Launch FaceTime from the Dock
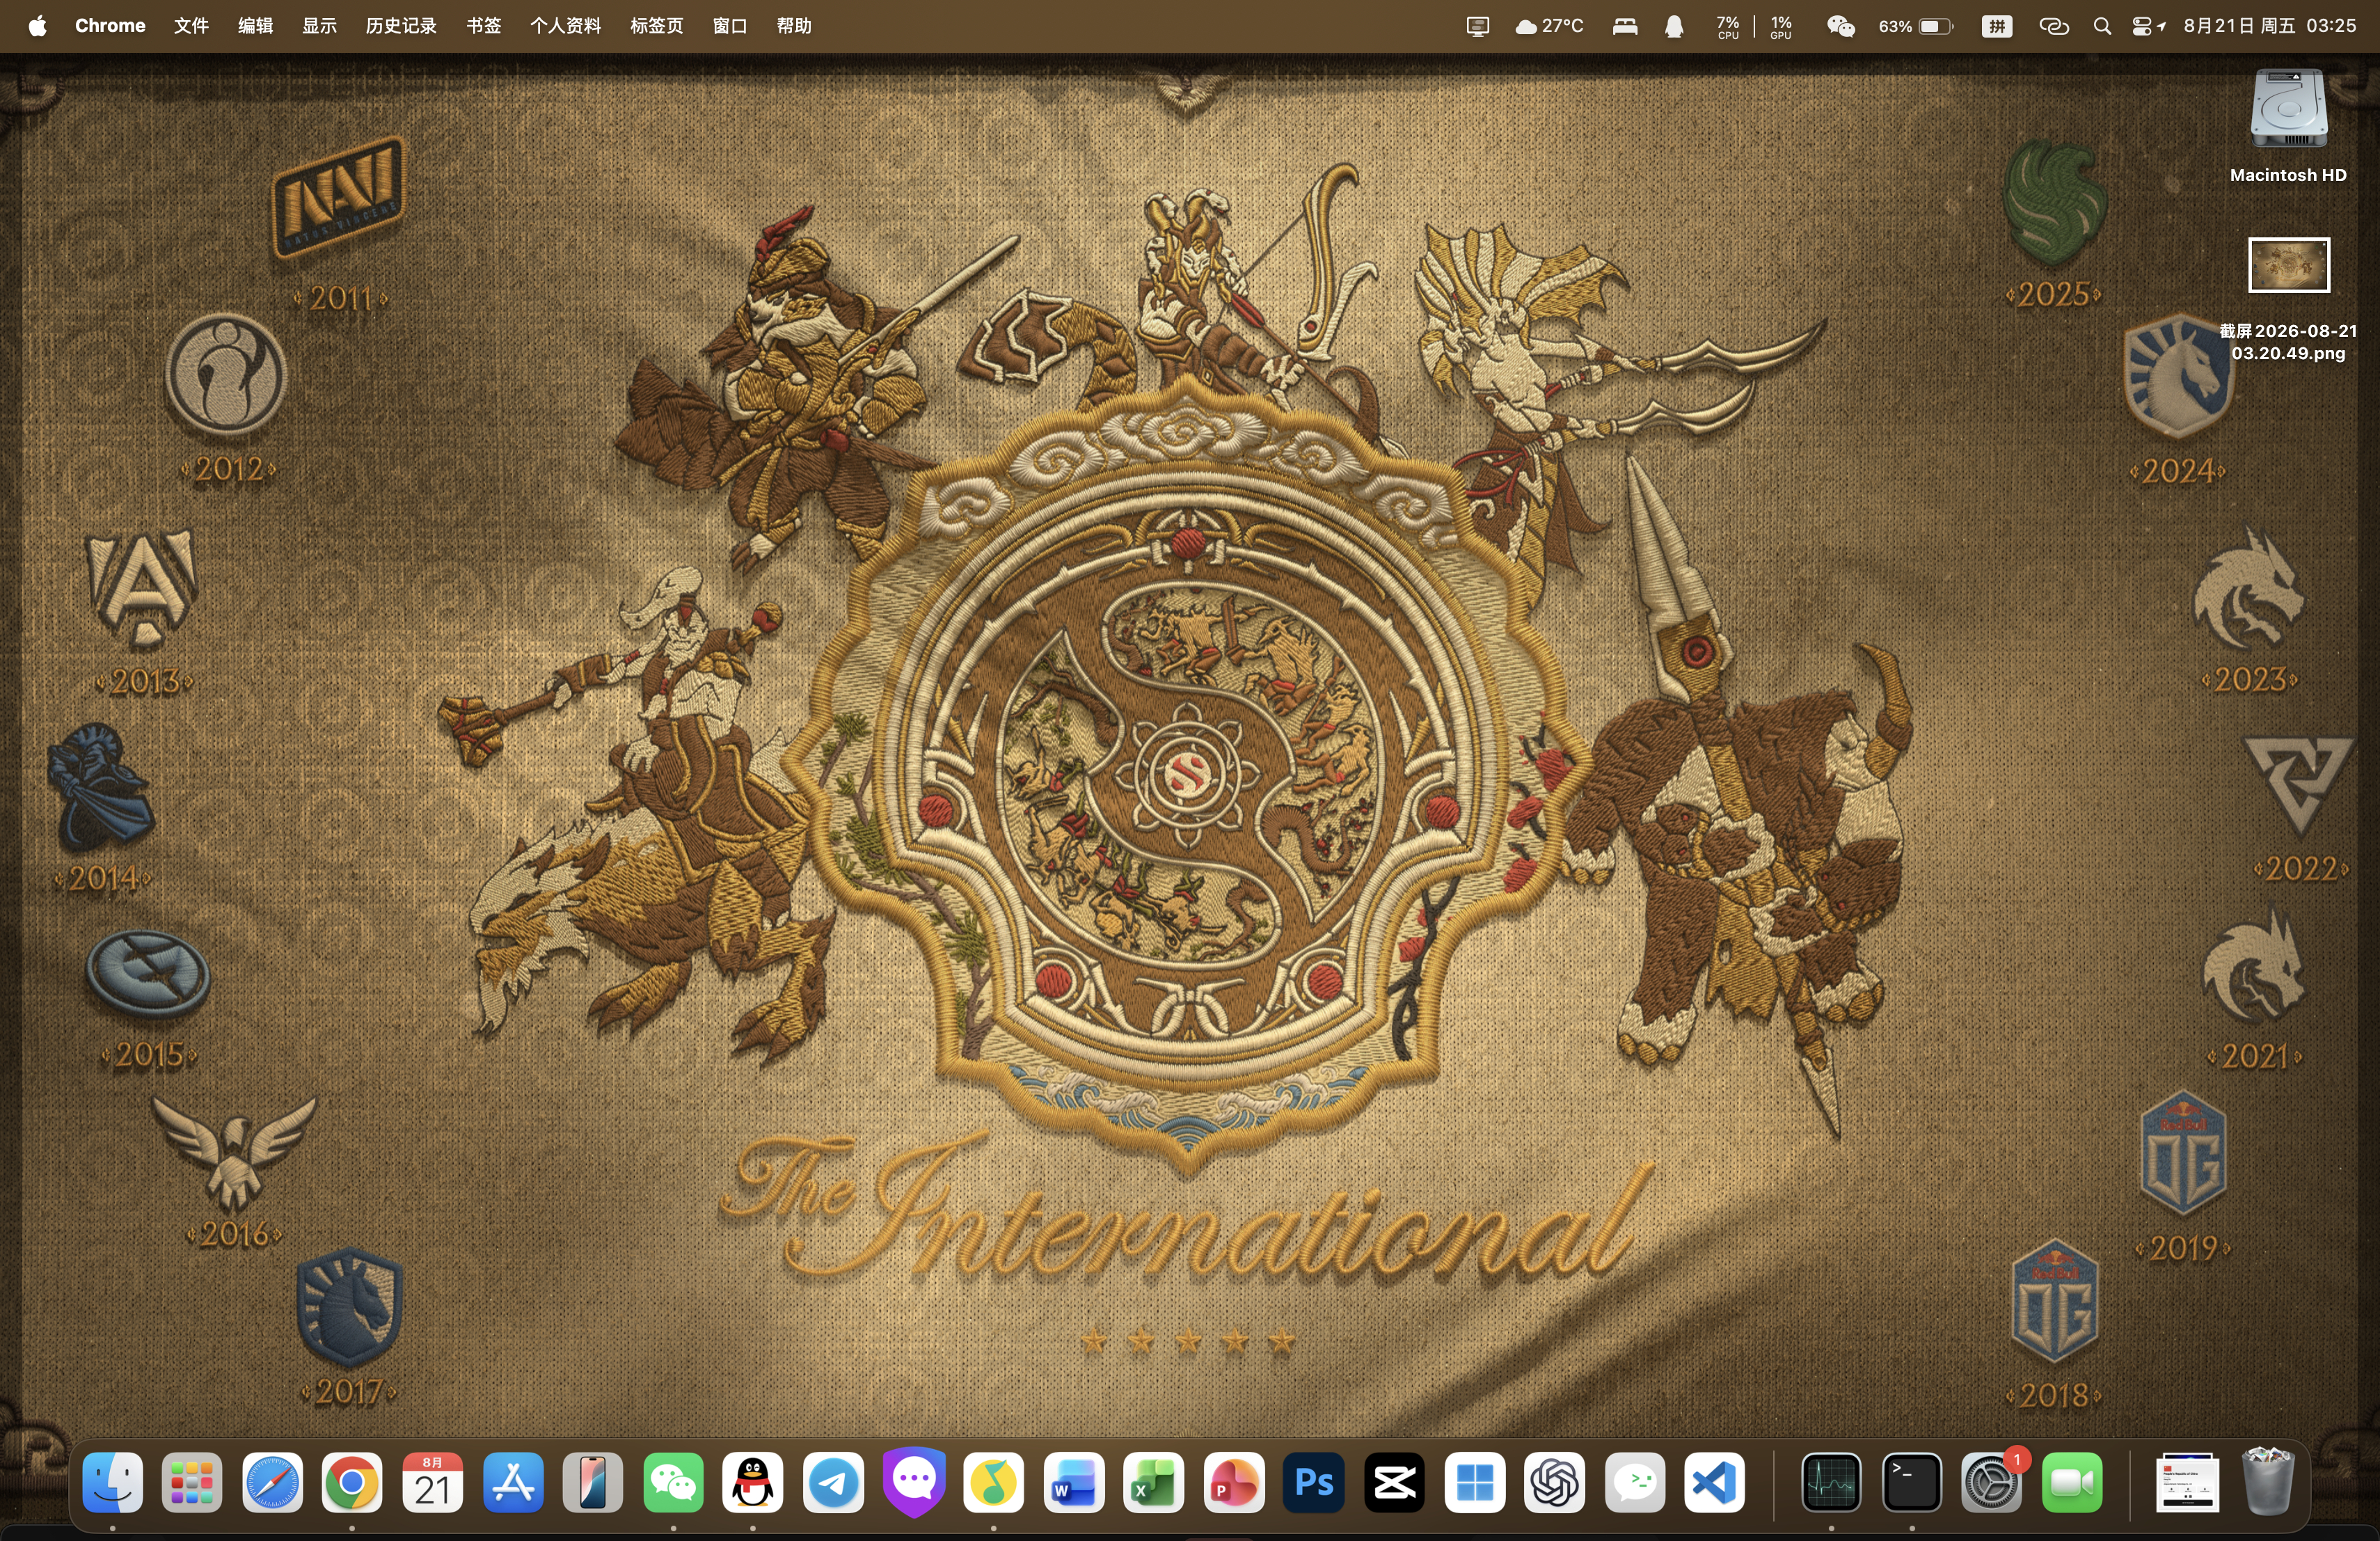The width and height of the screenshot is (2380, 1541). pos(2072,1482)
